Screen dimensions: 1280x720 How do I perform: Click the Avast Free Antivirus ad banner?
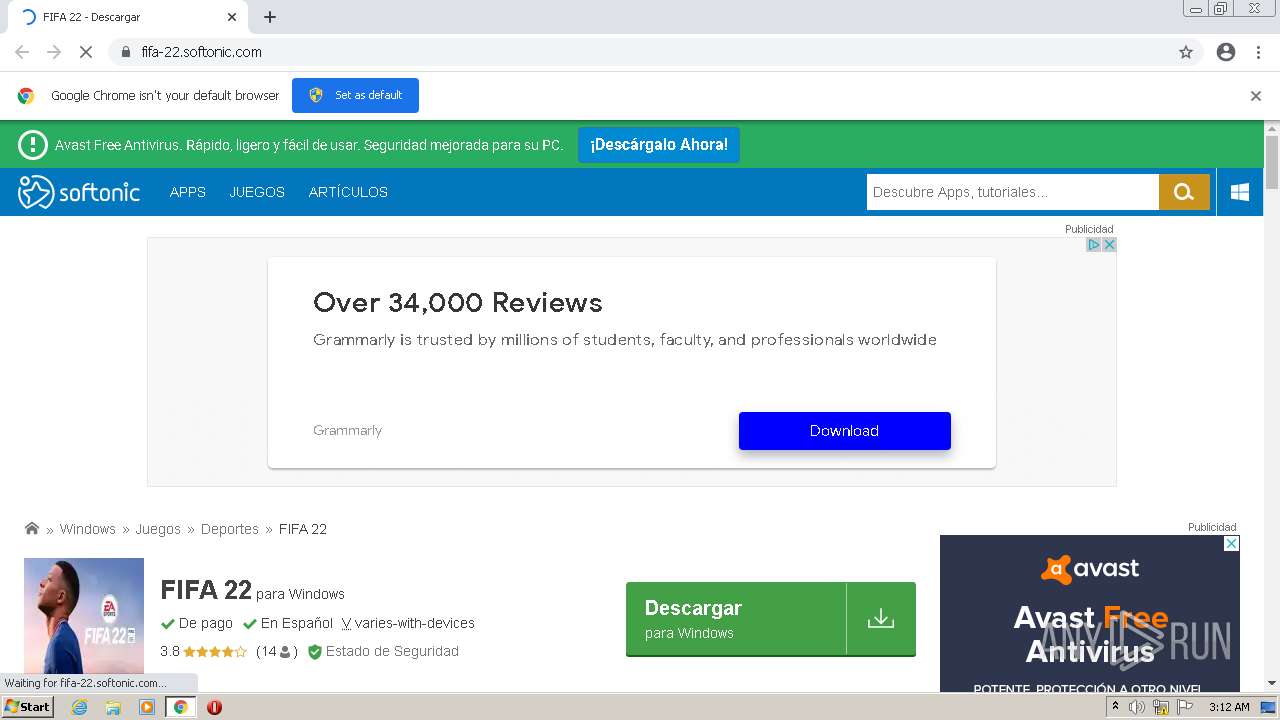coord(1090,614)
